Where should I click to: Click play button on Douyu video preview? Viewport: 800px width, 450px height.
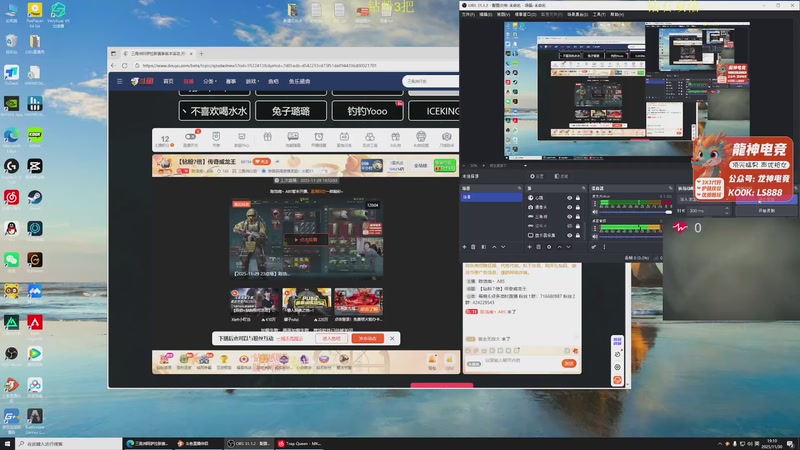(x=306, y=239)
